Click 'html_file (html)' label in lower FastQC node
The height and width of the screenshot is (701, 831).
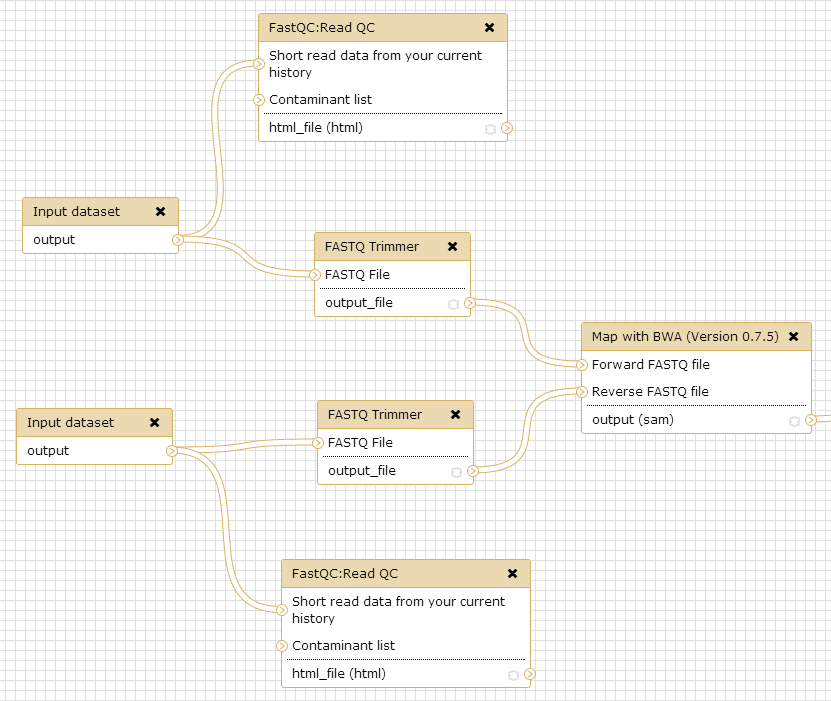pyautogui.click(x=339, y=673)
